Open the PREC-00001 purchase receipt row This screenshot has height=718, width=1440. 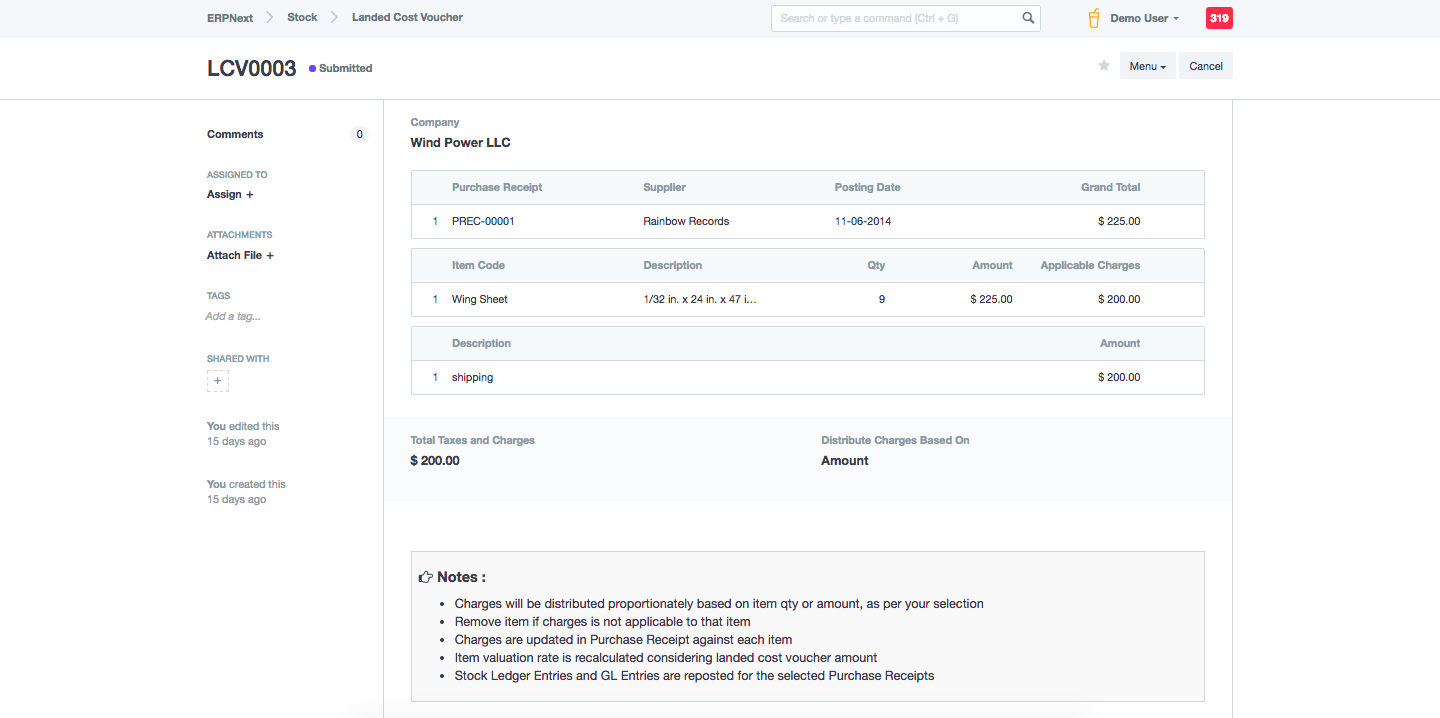click(483, 221)
